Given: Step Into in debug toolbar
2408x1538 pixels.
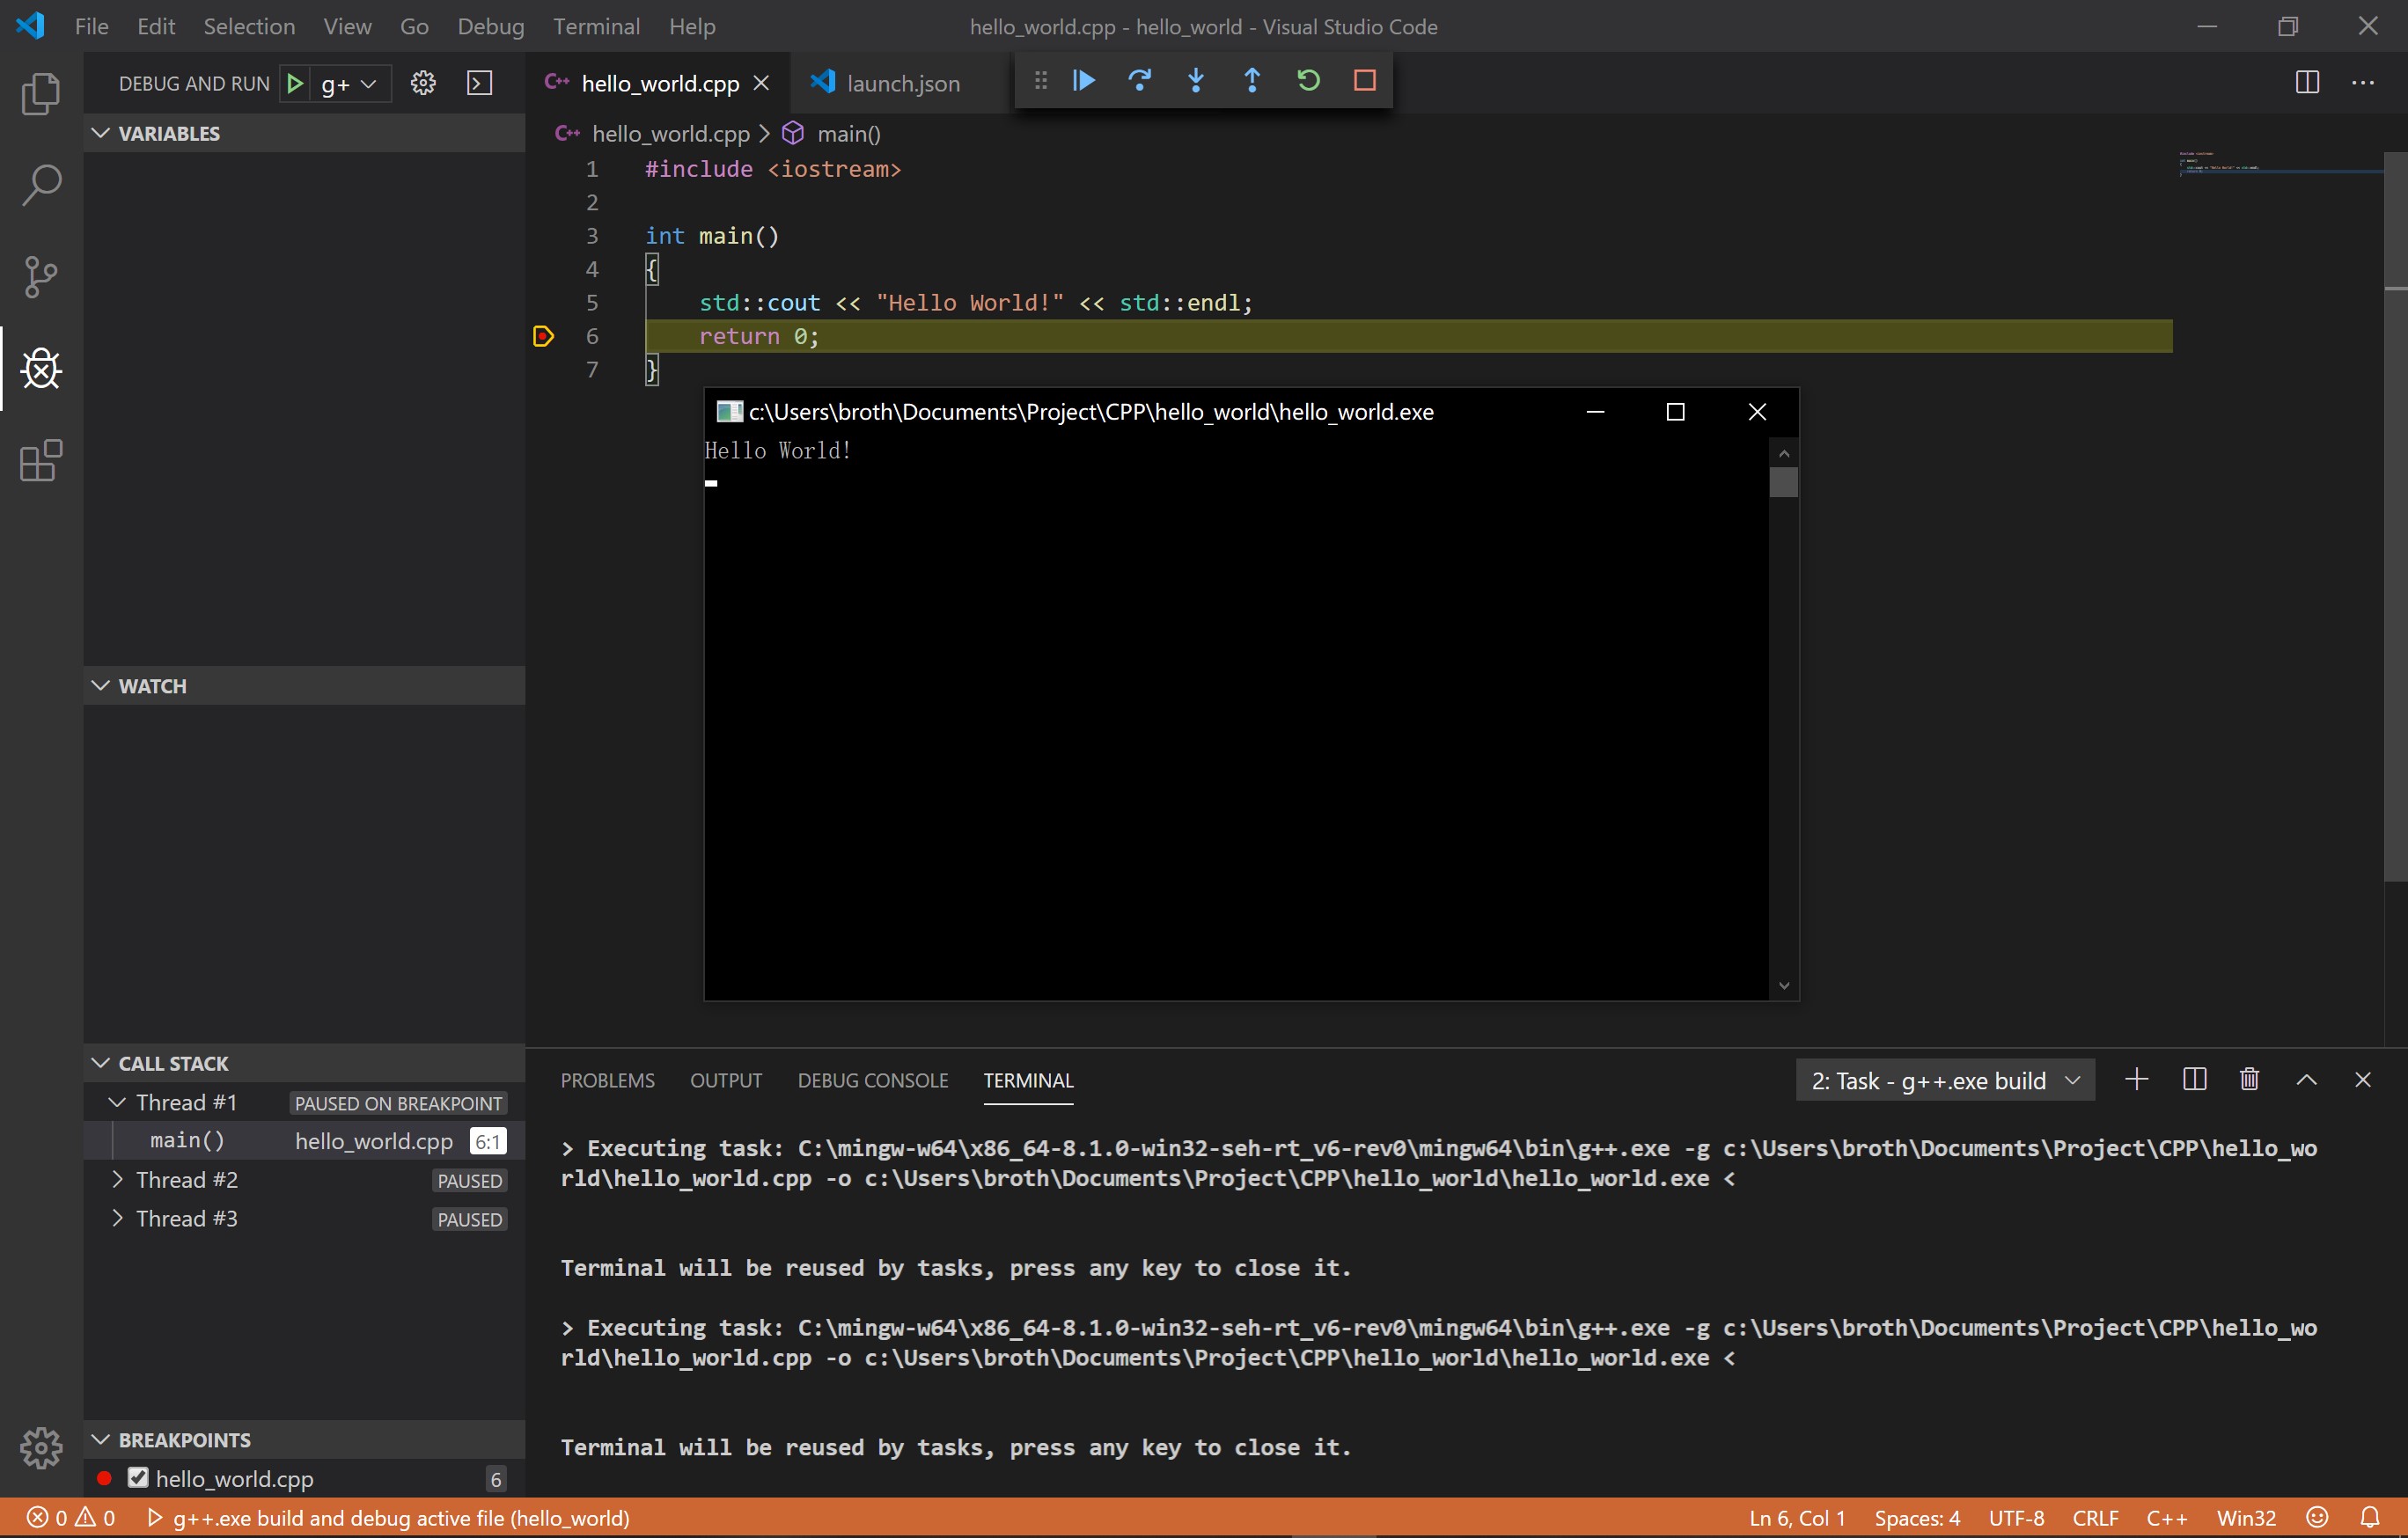Looking at the screenshot, I should [x=1196, y=80].
